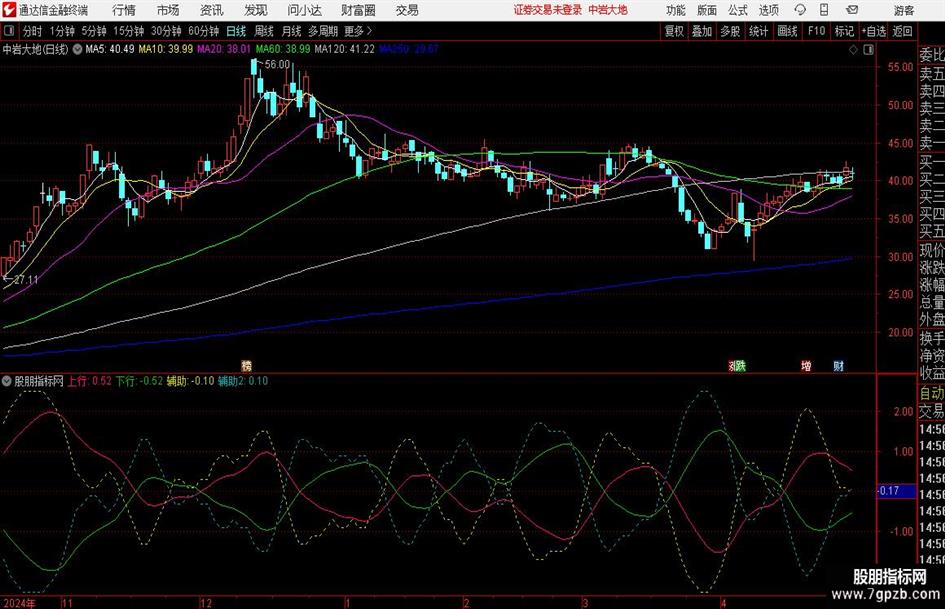Screen dimensions: 945x609
Task: Click the 叠加 overlay button
Action: coord(702,31)
